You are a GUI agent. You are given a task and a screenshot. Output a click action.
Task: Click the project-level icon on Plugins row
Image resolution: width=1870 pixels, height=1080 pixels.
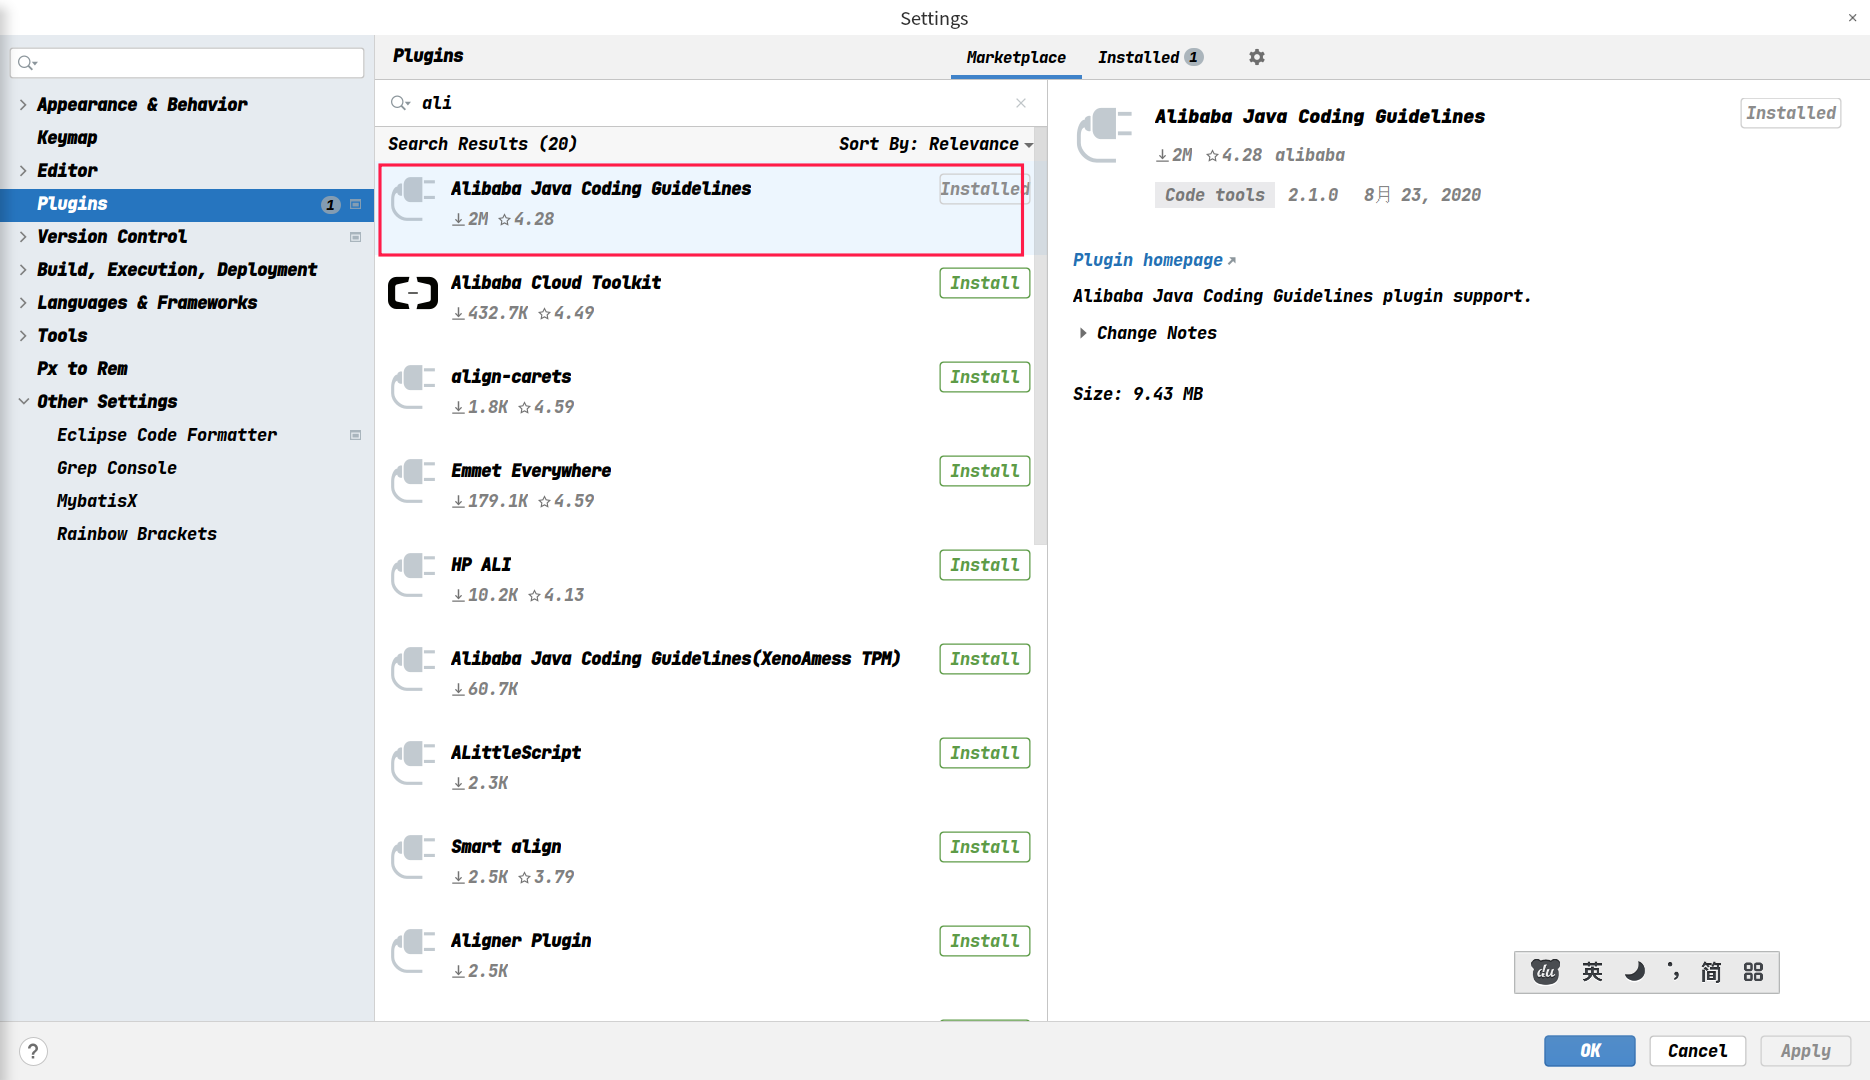coord(355,204)
